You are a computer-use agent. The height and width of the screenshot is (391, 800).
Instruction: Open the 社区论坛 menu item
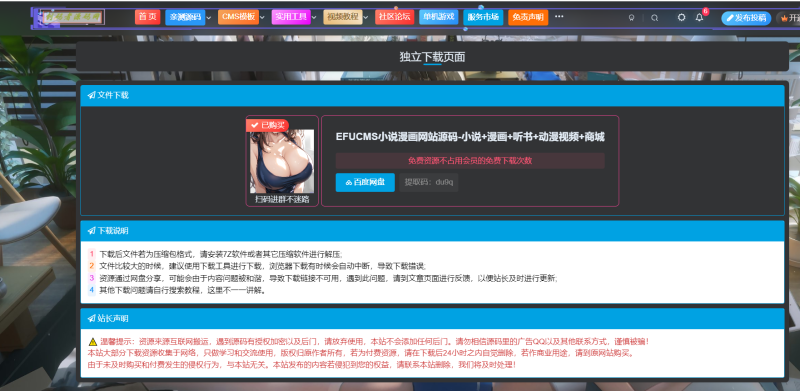click(x=394, y=17)
